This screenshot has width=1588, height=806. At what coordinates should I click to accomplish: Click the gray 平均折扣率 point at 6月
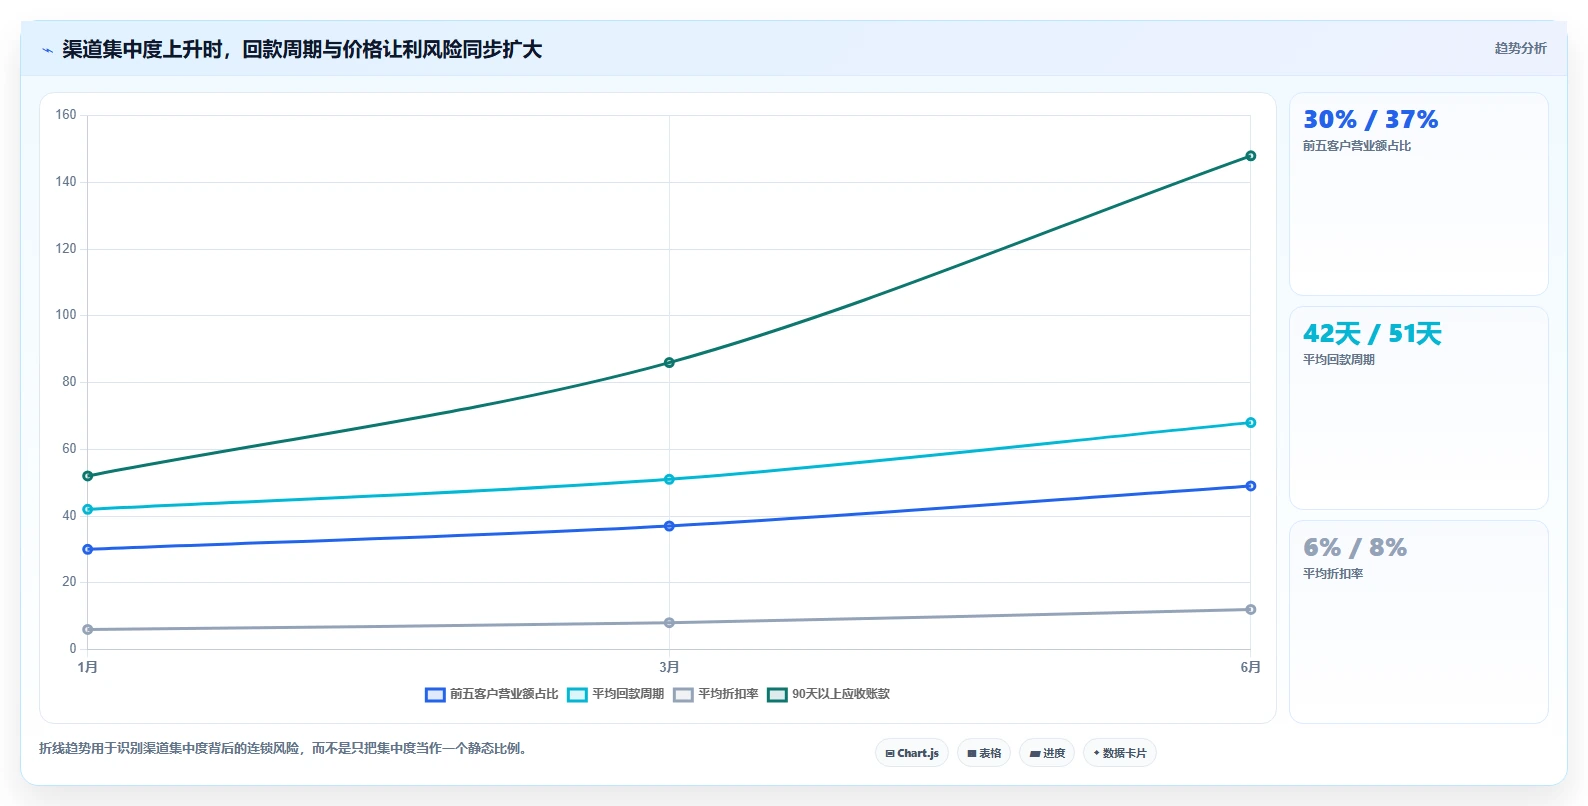(1250, 610)
